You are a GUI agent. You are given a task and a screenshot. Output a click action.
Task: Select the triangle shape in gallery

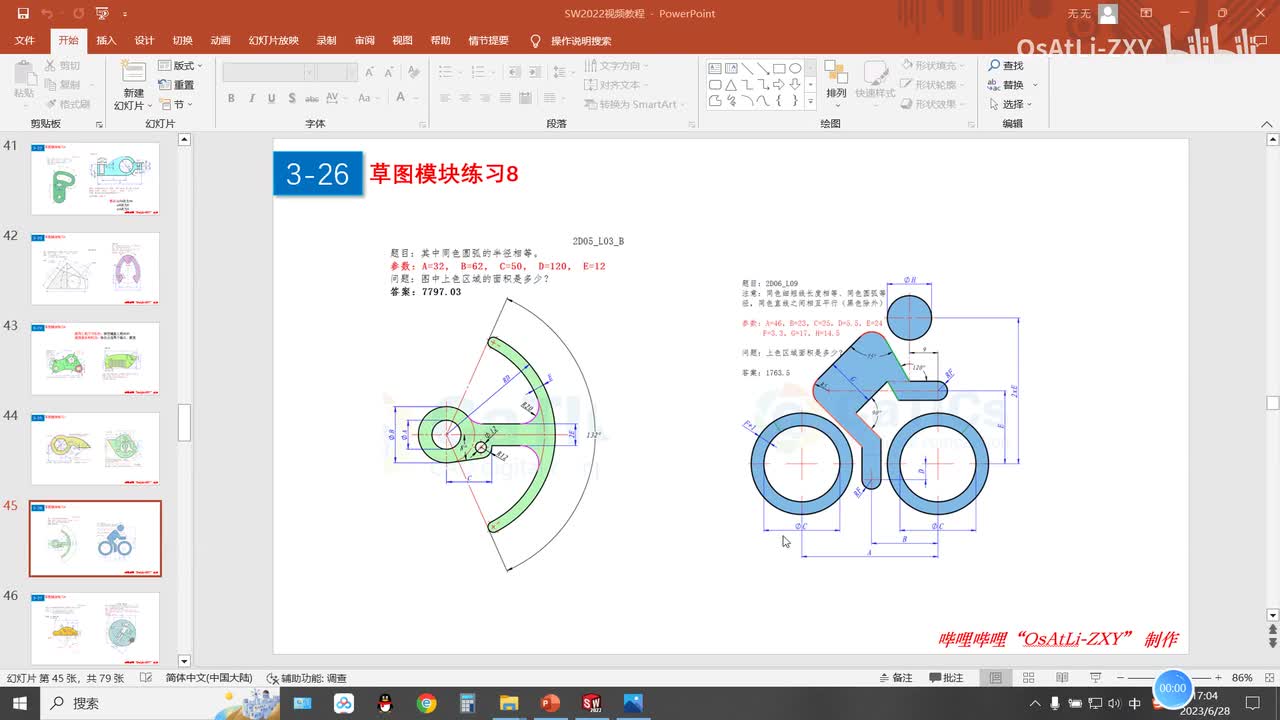[731, 85]
